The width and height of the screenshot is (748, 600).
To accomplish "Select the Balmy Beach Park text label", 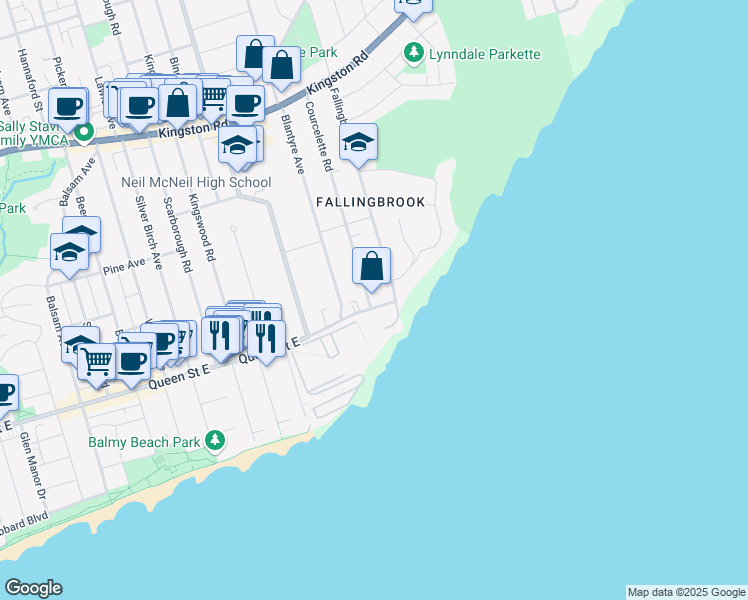I will (144, 442).
